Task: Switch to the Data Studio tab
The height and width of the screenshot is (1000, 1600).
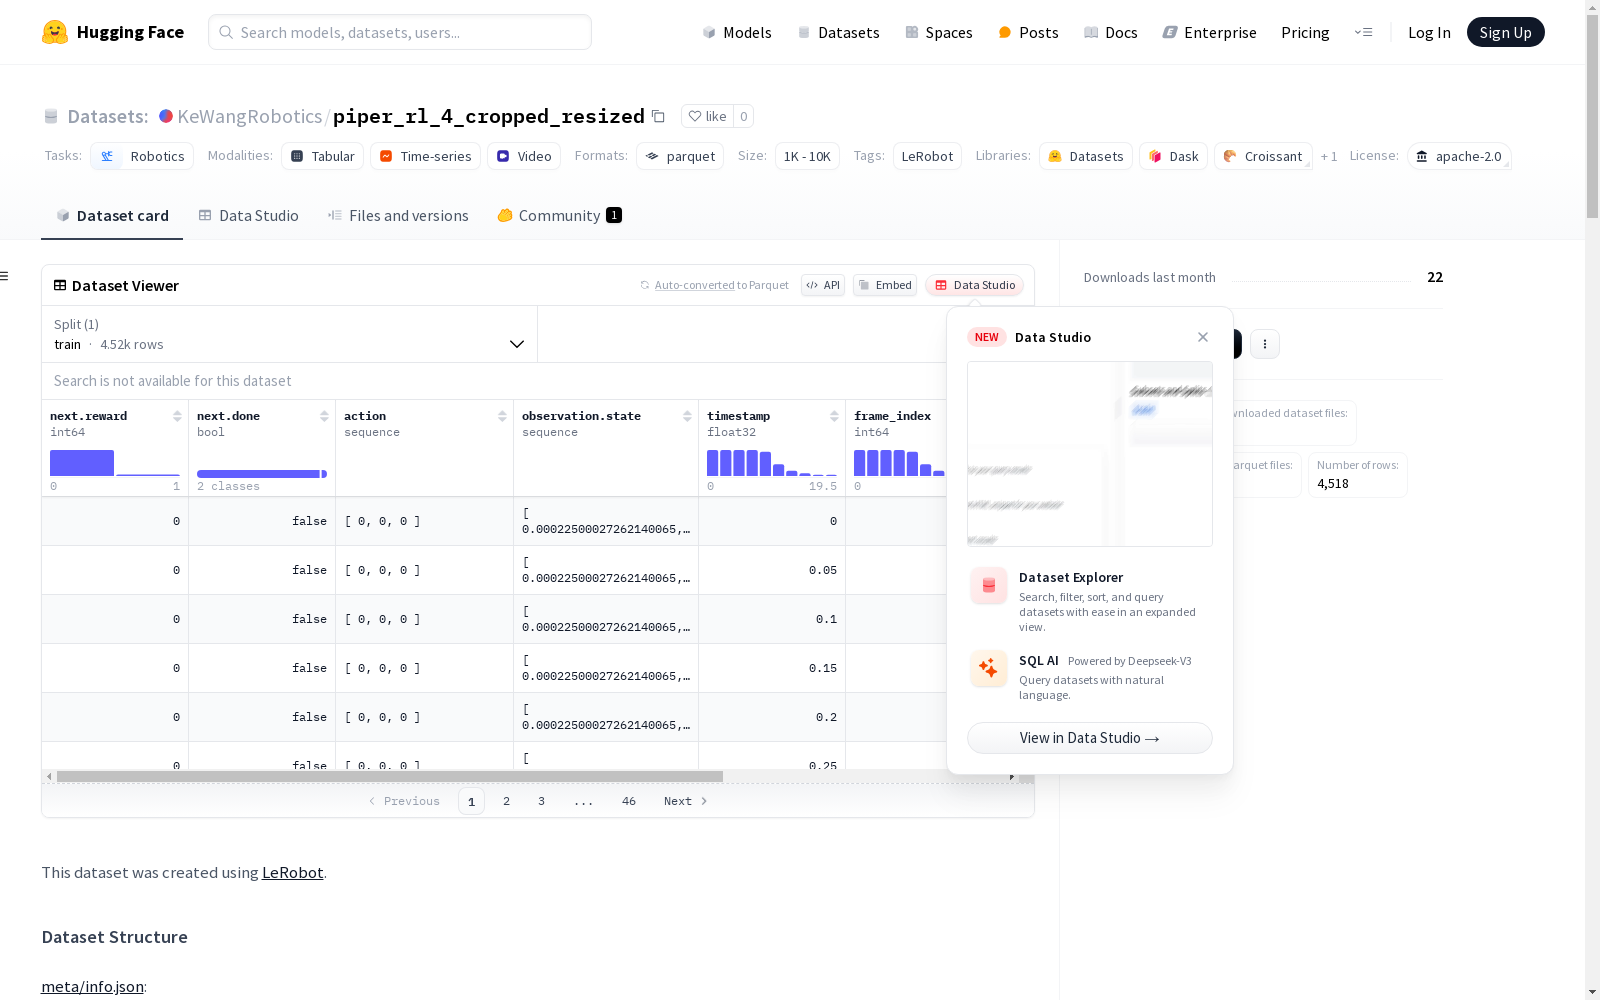Action: 248,216
